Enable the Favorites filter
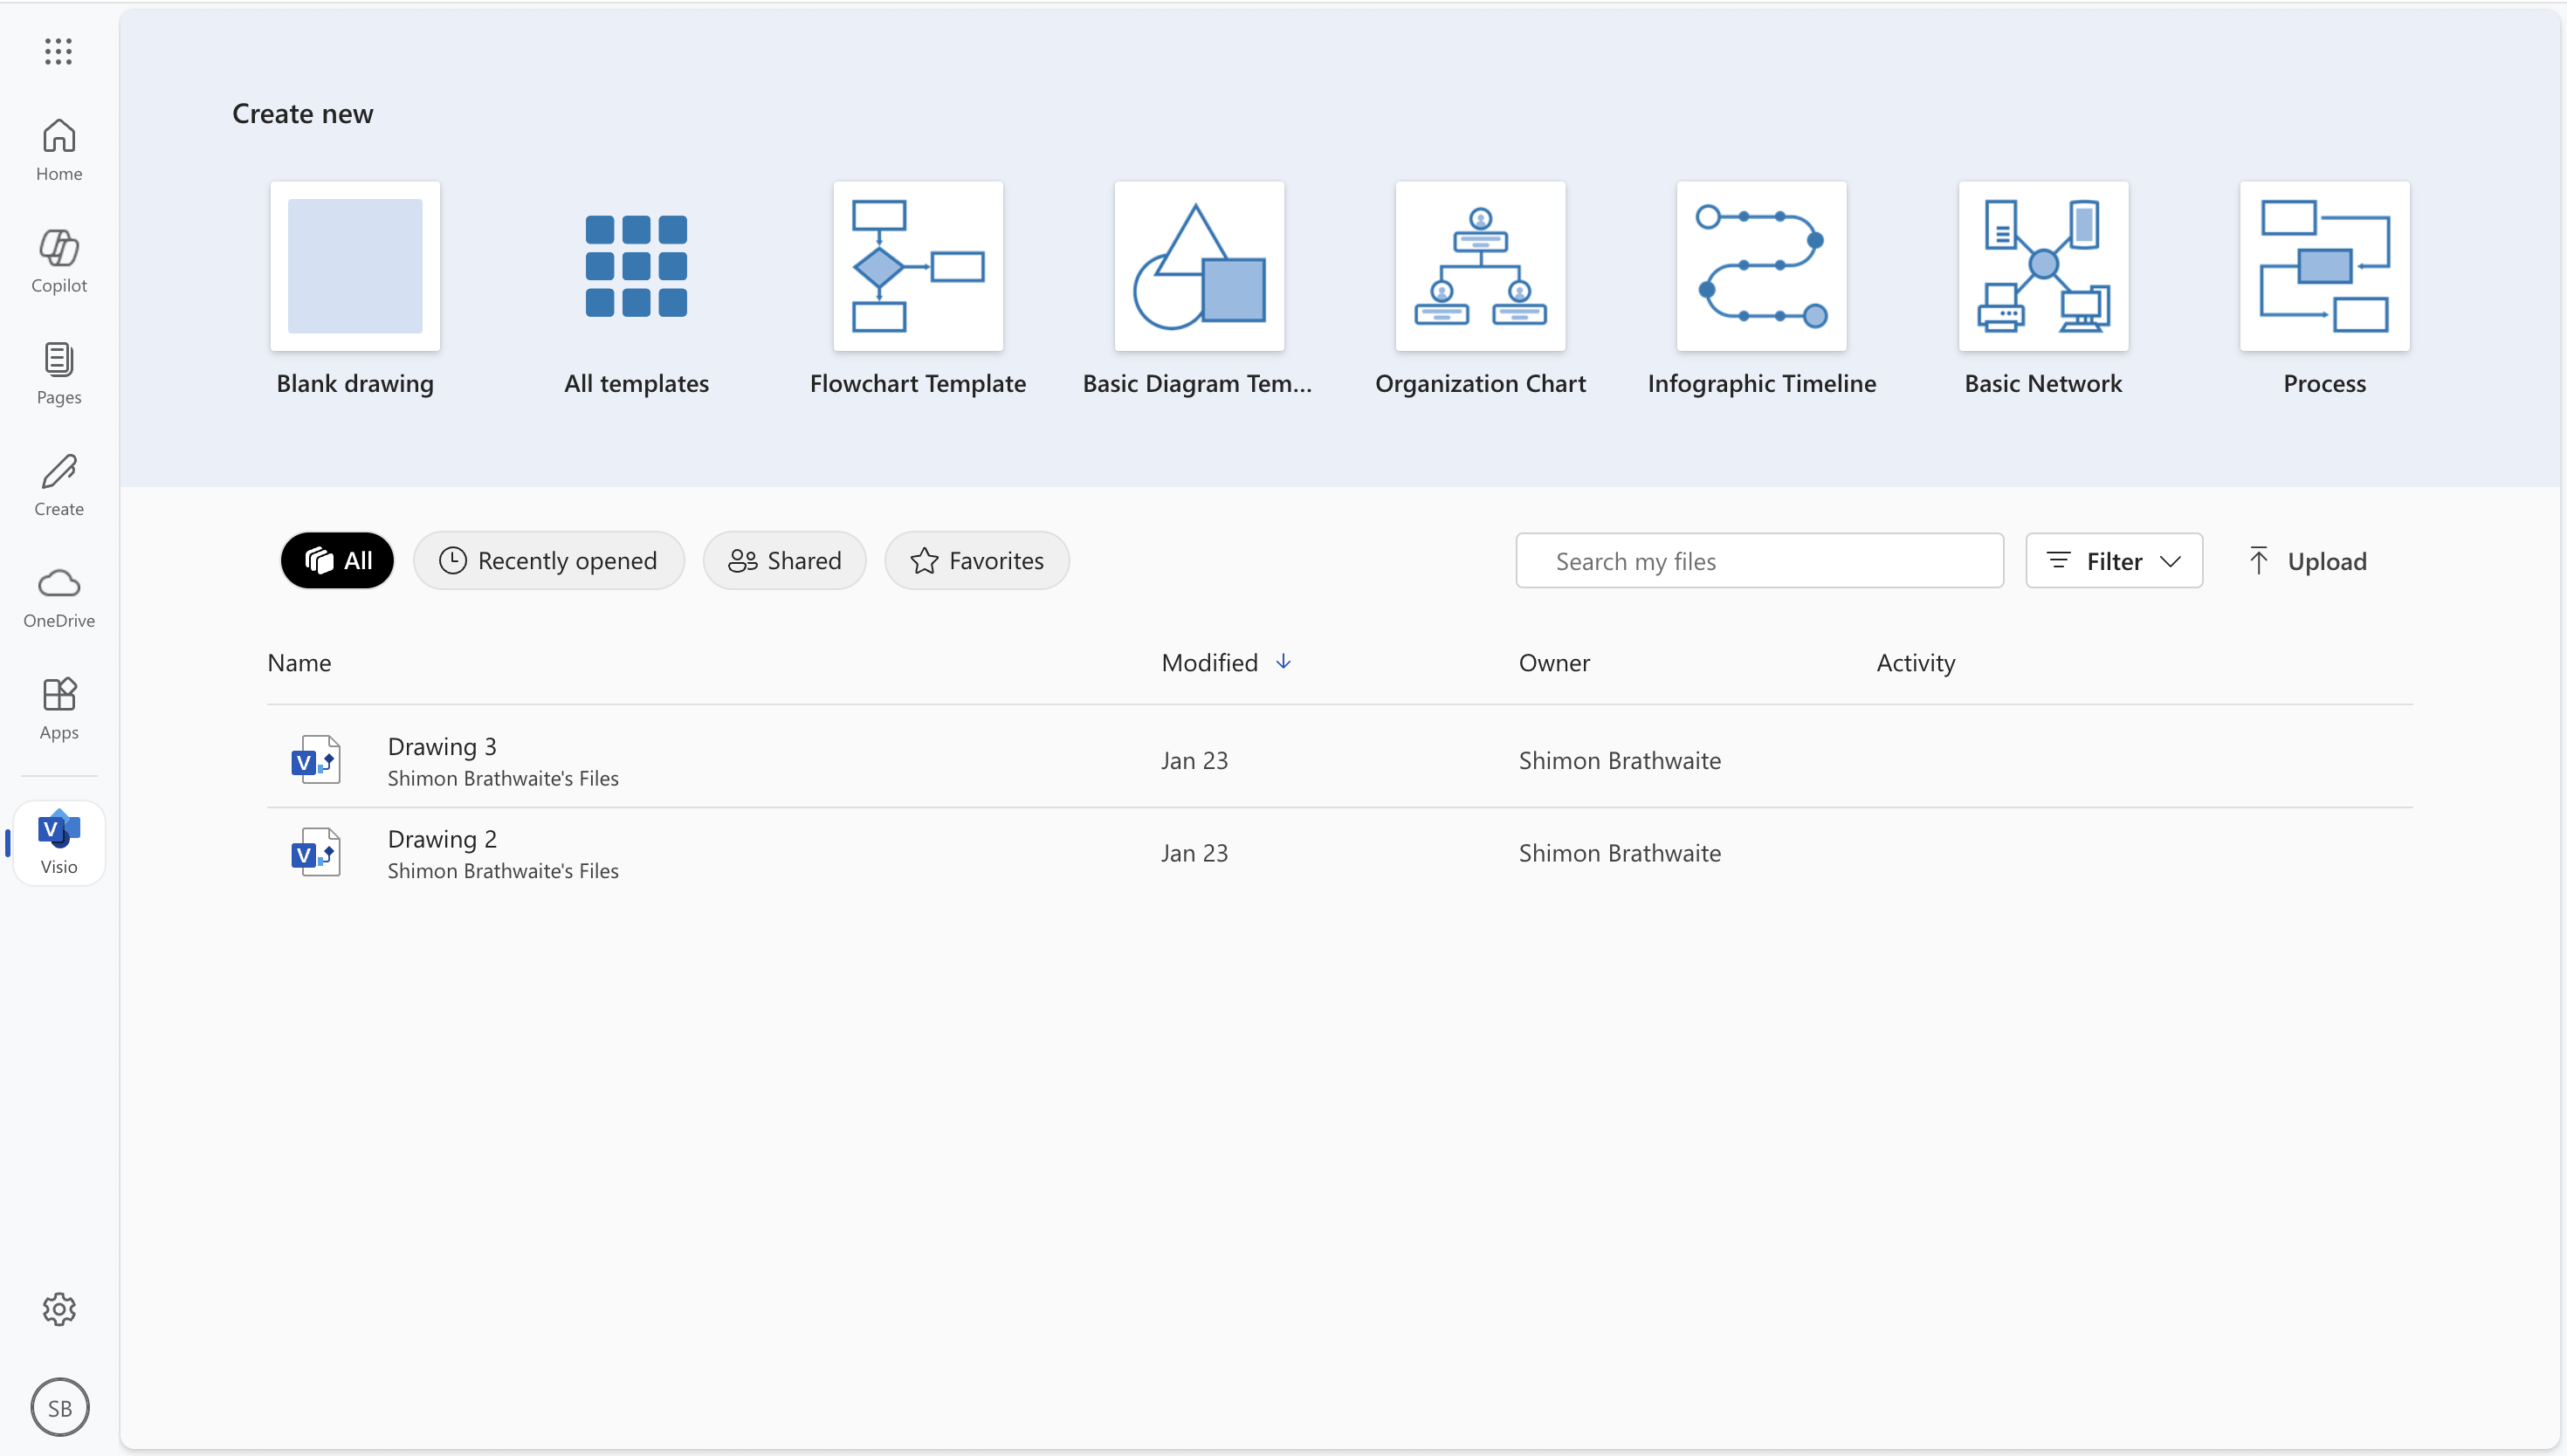Screen dimensions: 2567x1456 point(976,560)
